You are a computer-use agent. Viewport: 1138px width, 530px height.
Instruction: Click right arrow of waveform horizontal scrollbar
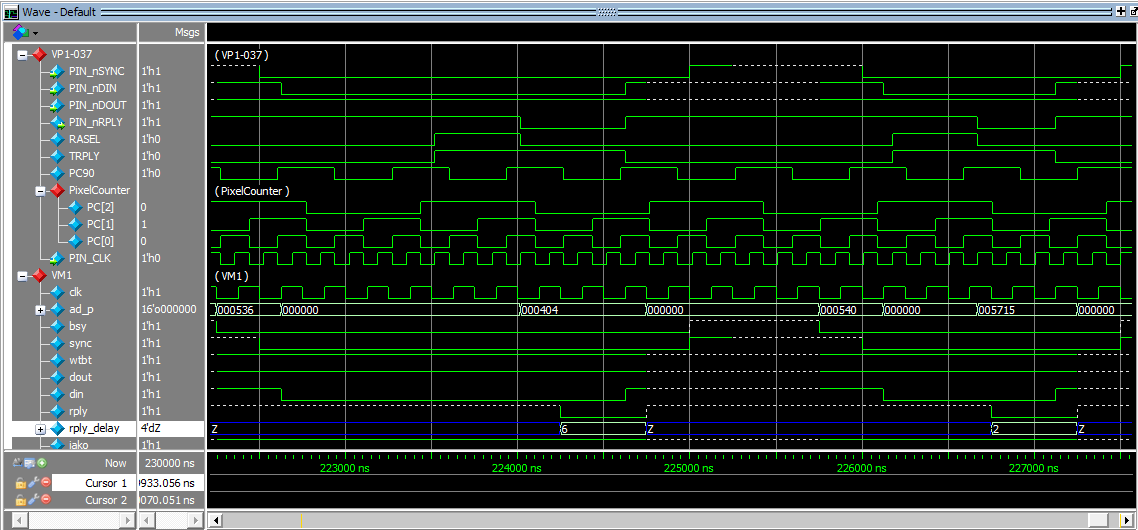coord(1127,520)
